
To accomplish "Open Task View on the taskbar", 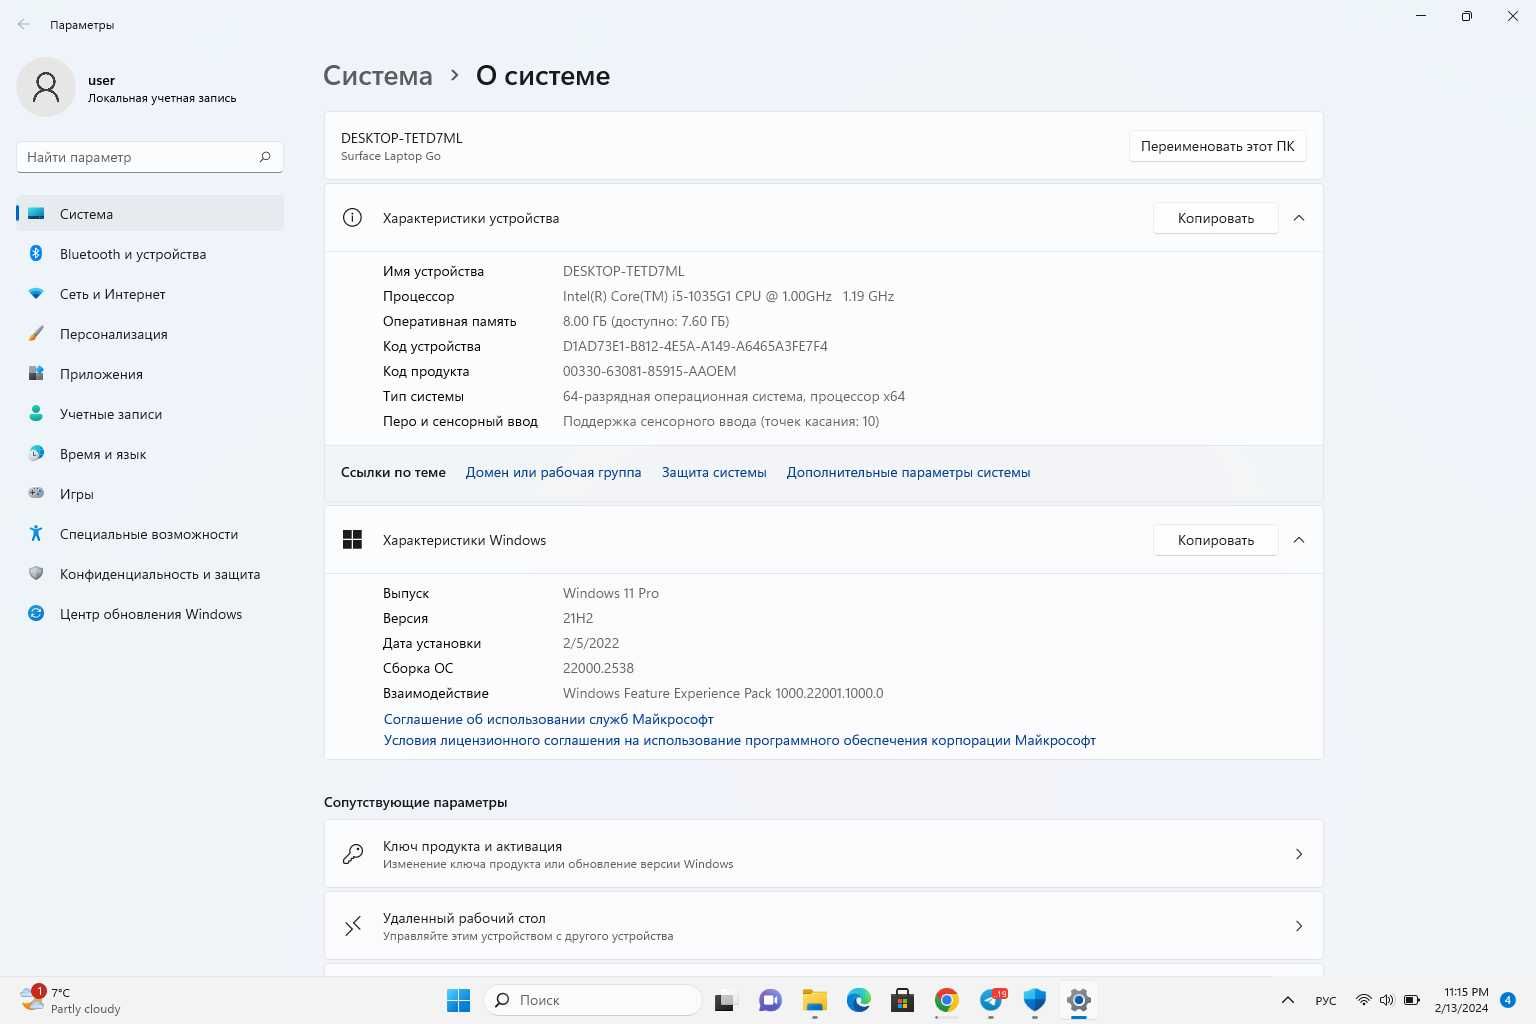I will click(x=726, y=1000).
